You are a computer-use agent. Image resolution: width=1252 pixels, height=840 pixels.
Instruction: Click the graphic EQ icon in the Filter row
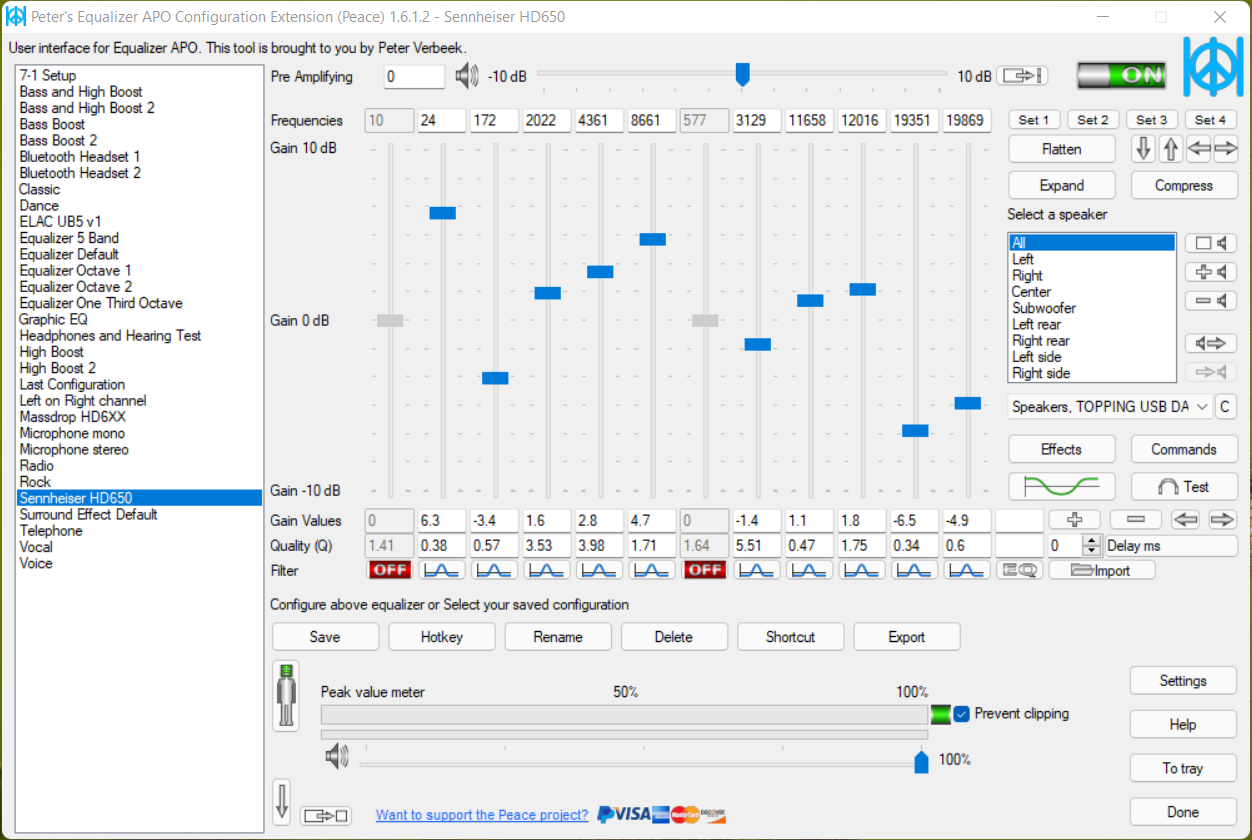tap(1020, 569)
